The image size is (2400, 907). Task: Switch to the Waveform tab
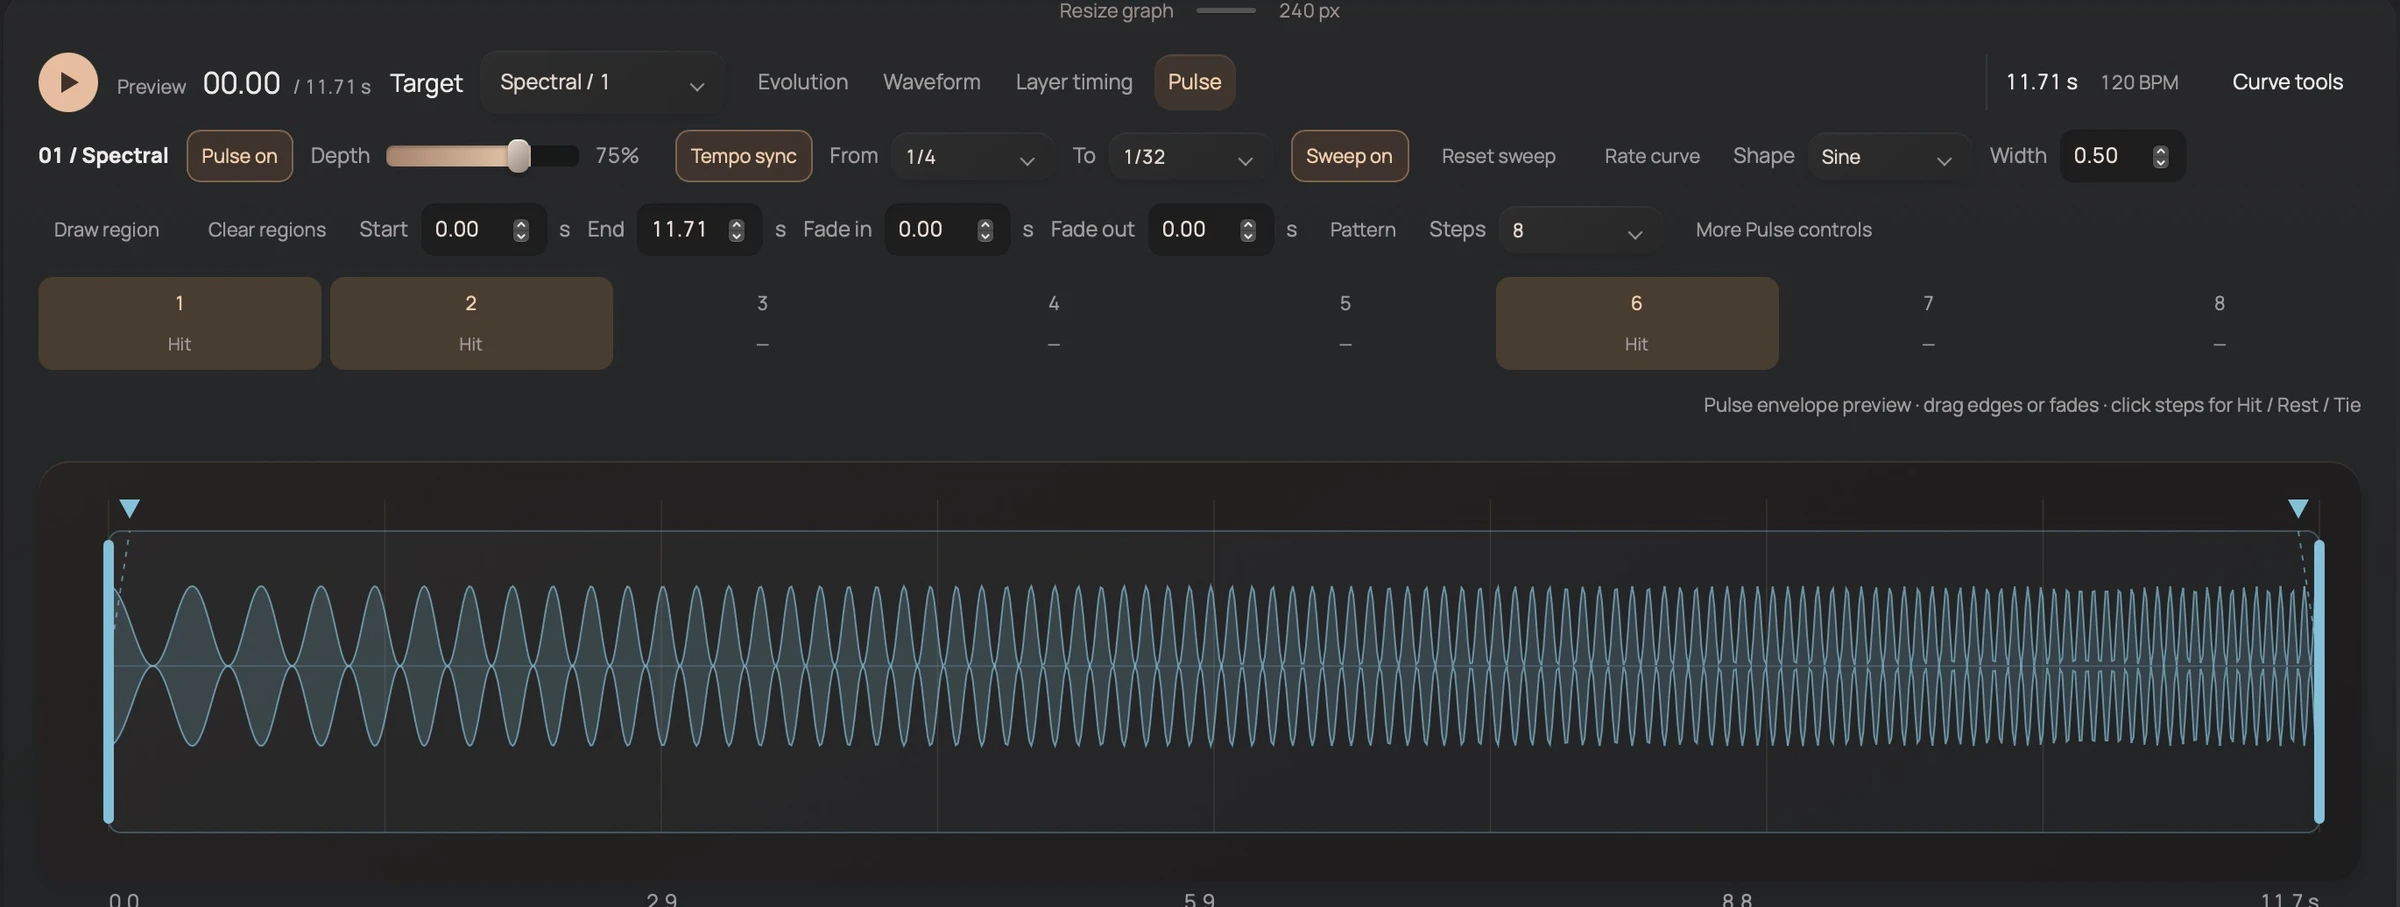pos(932,82)
